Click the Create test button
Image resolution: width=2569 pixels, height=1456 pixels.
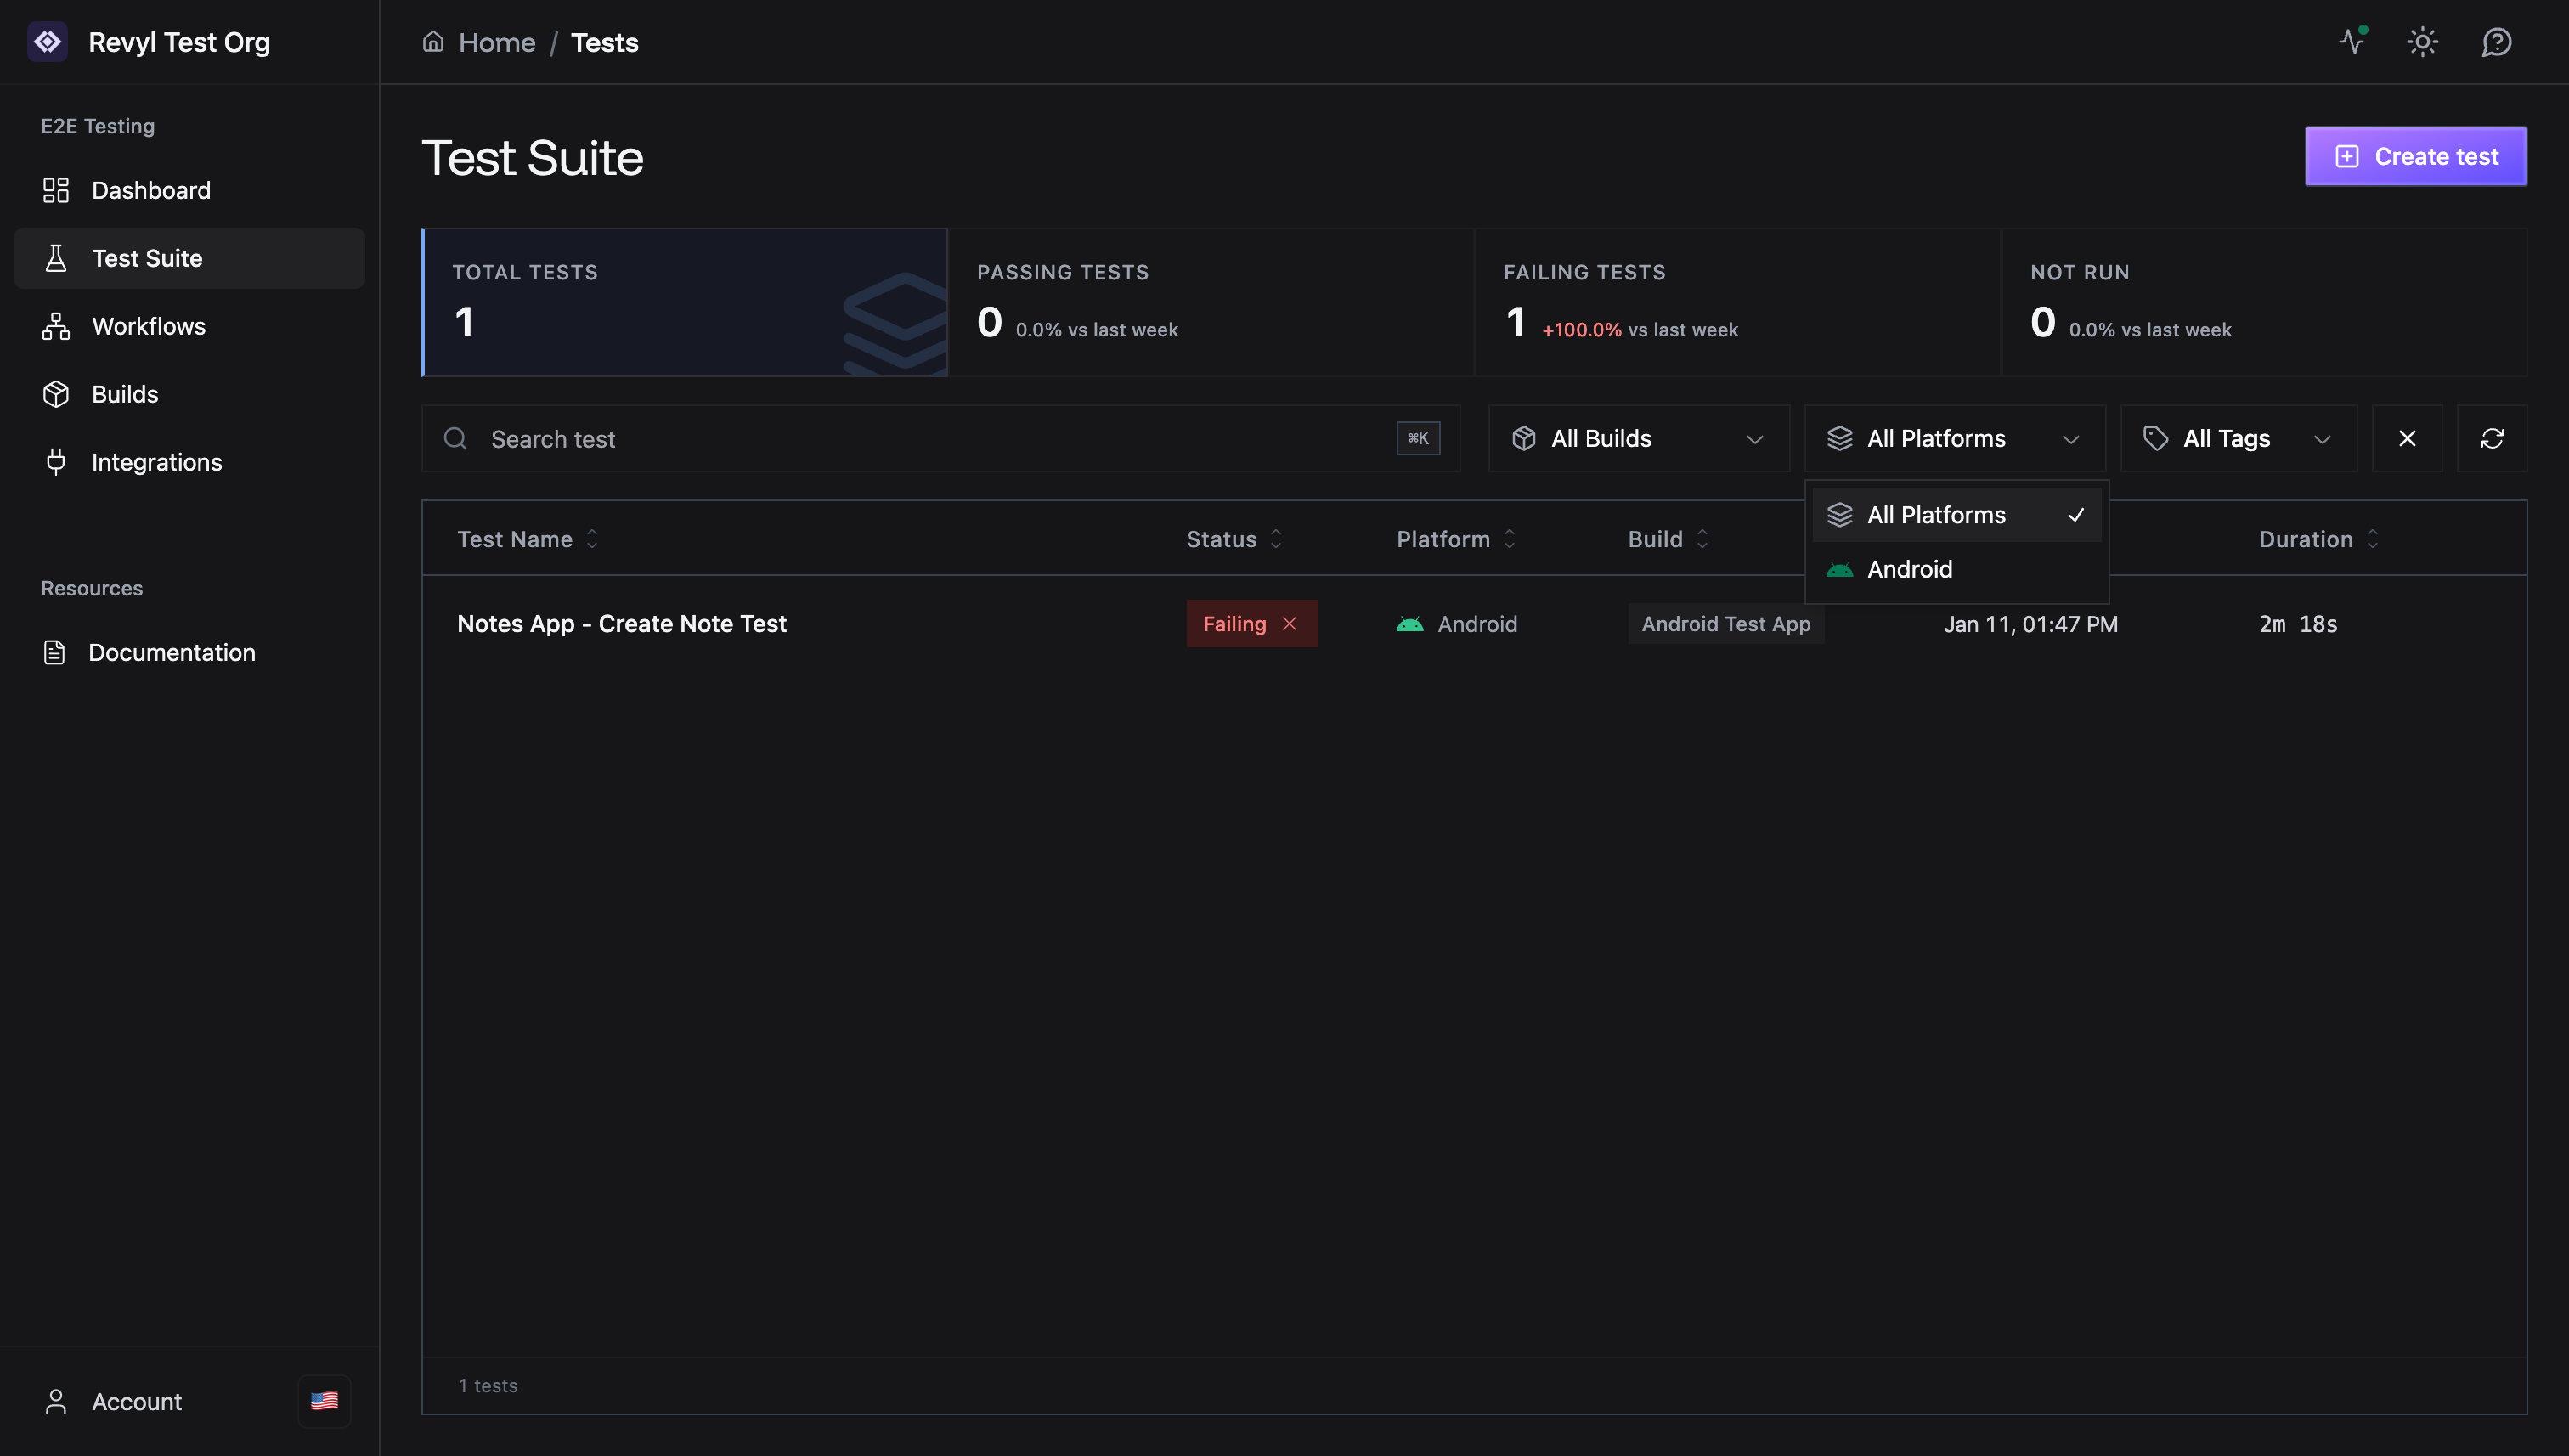[x=2415, y=156]
